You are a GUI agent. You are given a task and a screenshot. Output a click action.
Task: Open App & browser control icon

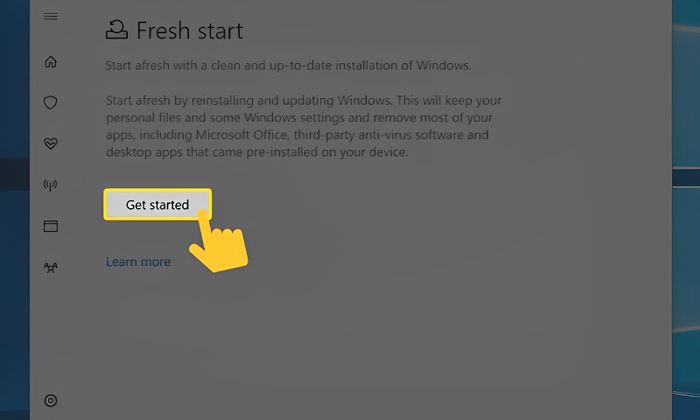tap(51, 226)
